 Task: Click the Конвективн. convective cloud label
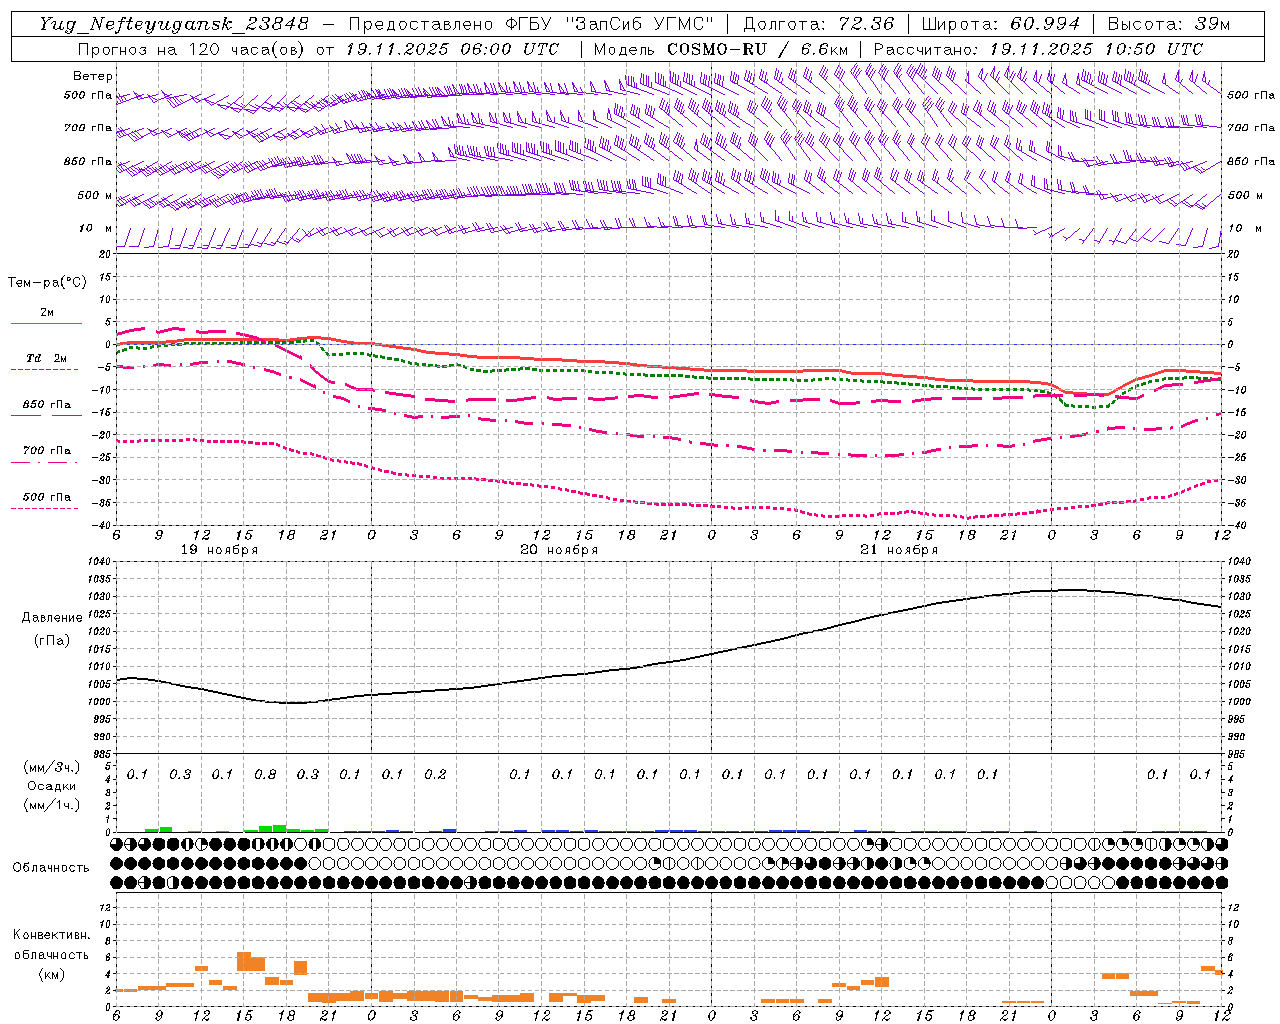tap(51, 935)
